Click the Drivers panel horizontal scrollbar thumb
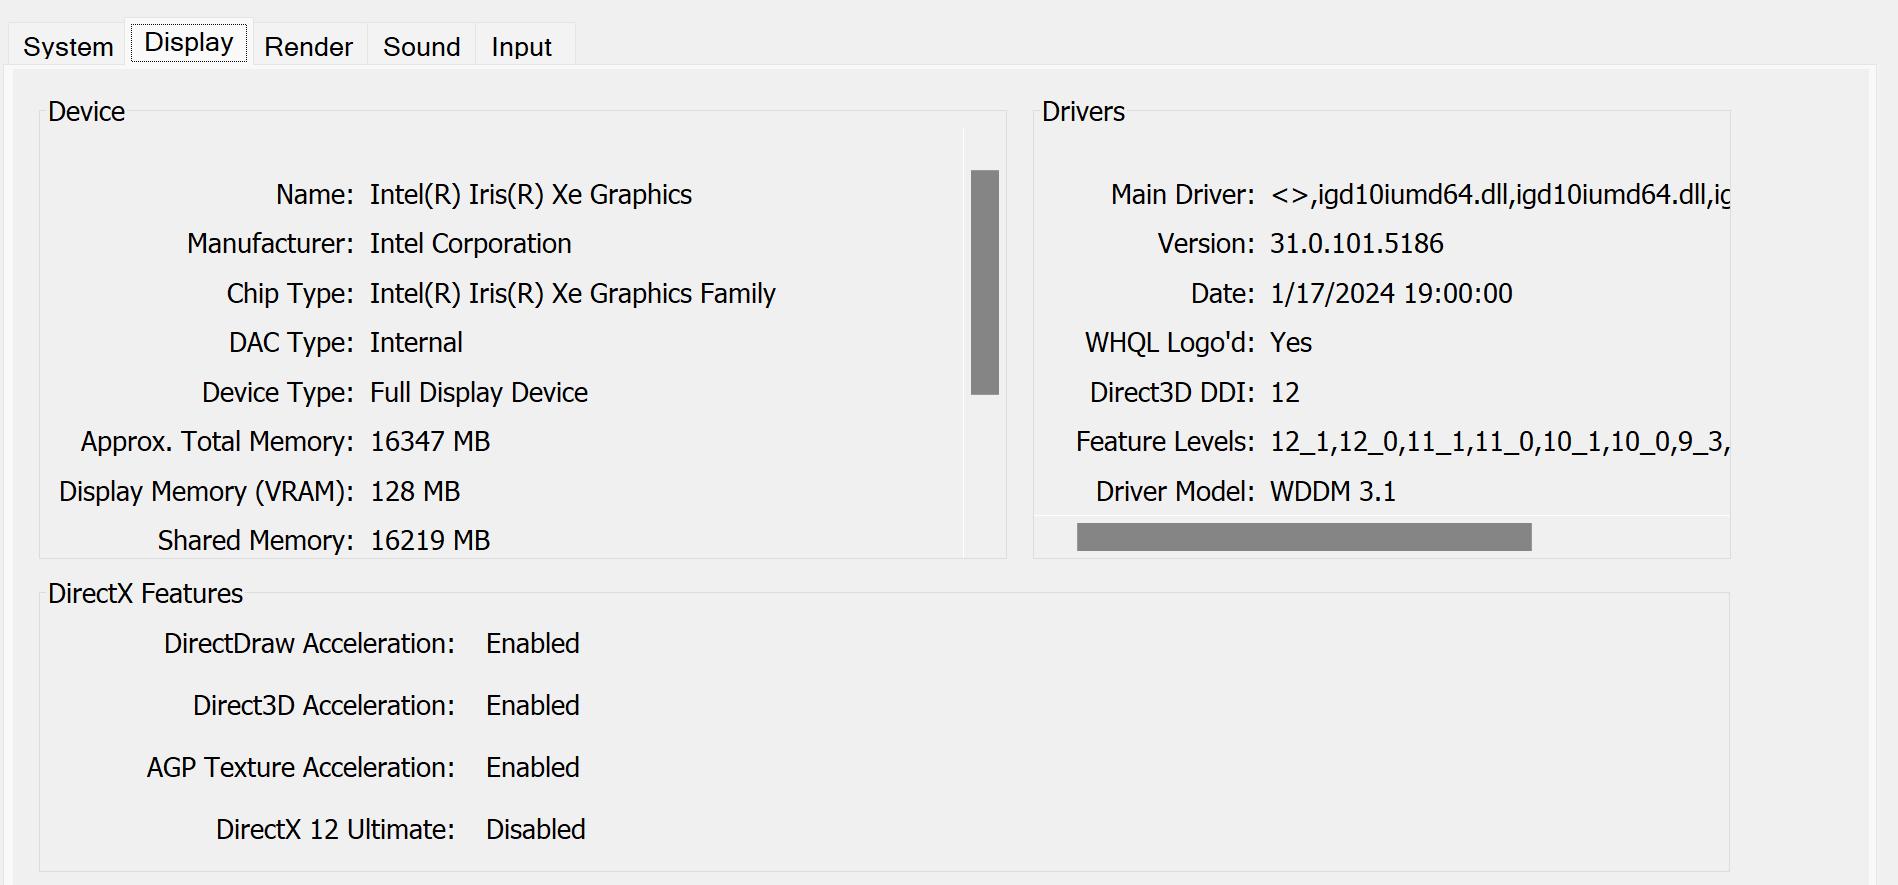Screen dimensions: 1898x885 coord(1304,537)
